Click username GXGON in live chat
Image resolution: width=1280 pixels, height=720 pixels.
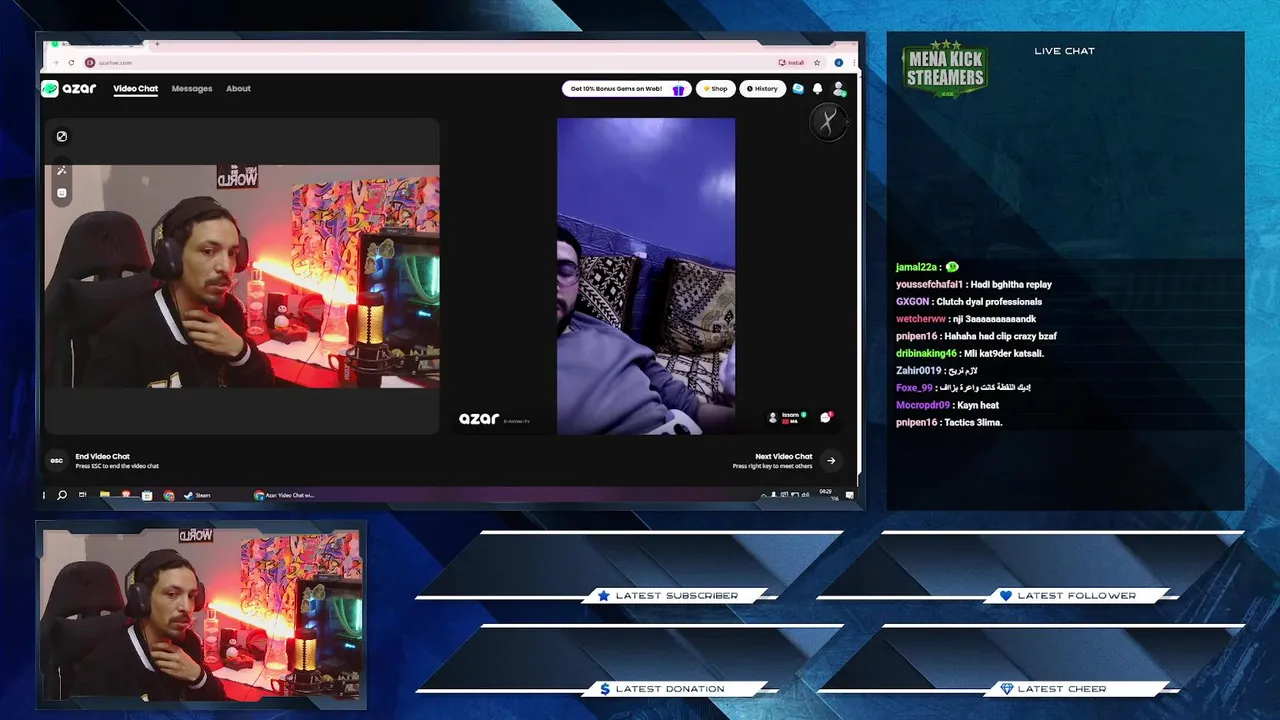point(912,302)
